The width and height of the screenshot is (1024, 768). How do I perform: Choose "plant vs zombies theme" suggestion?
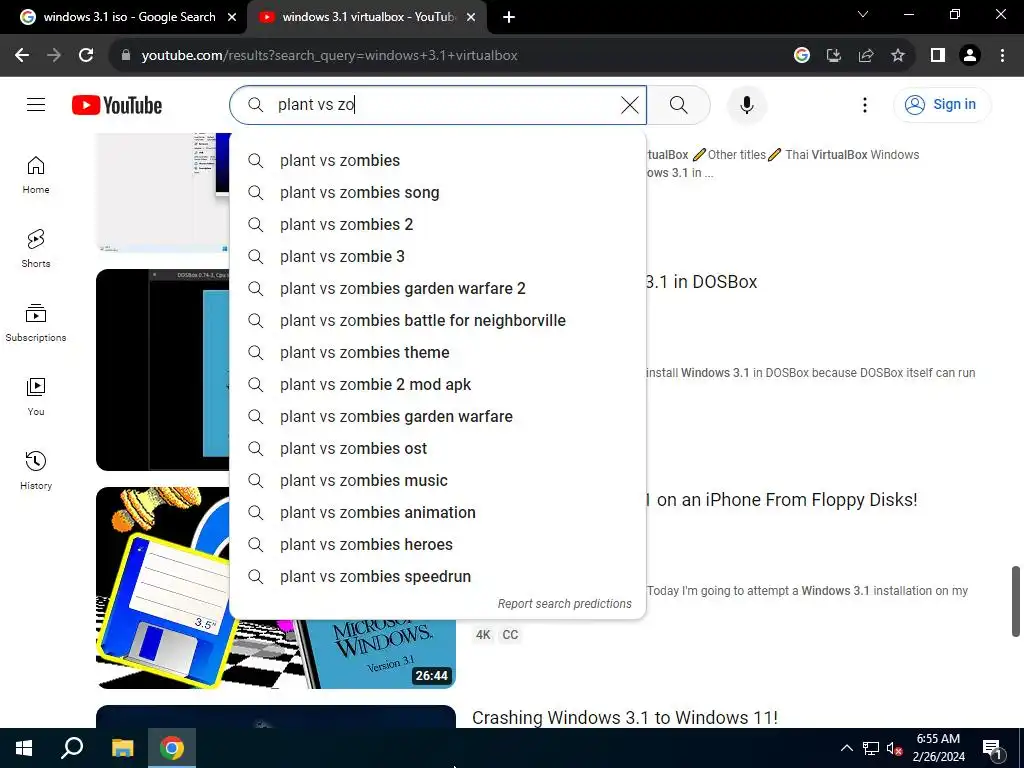438,353
